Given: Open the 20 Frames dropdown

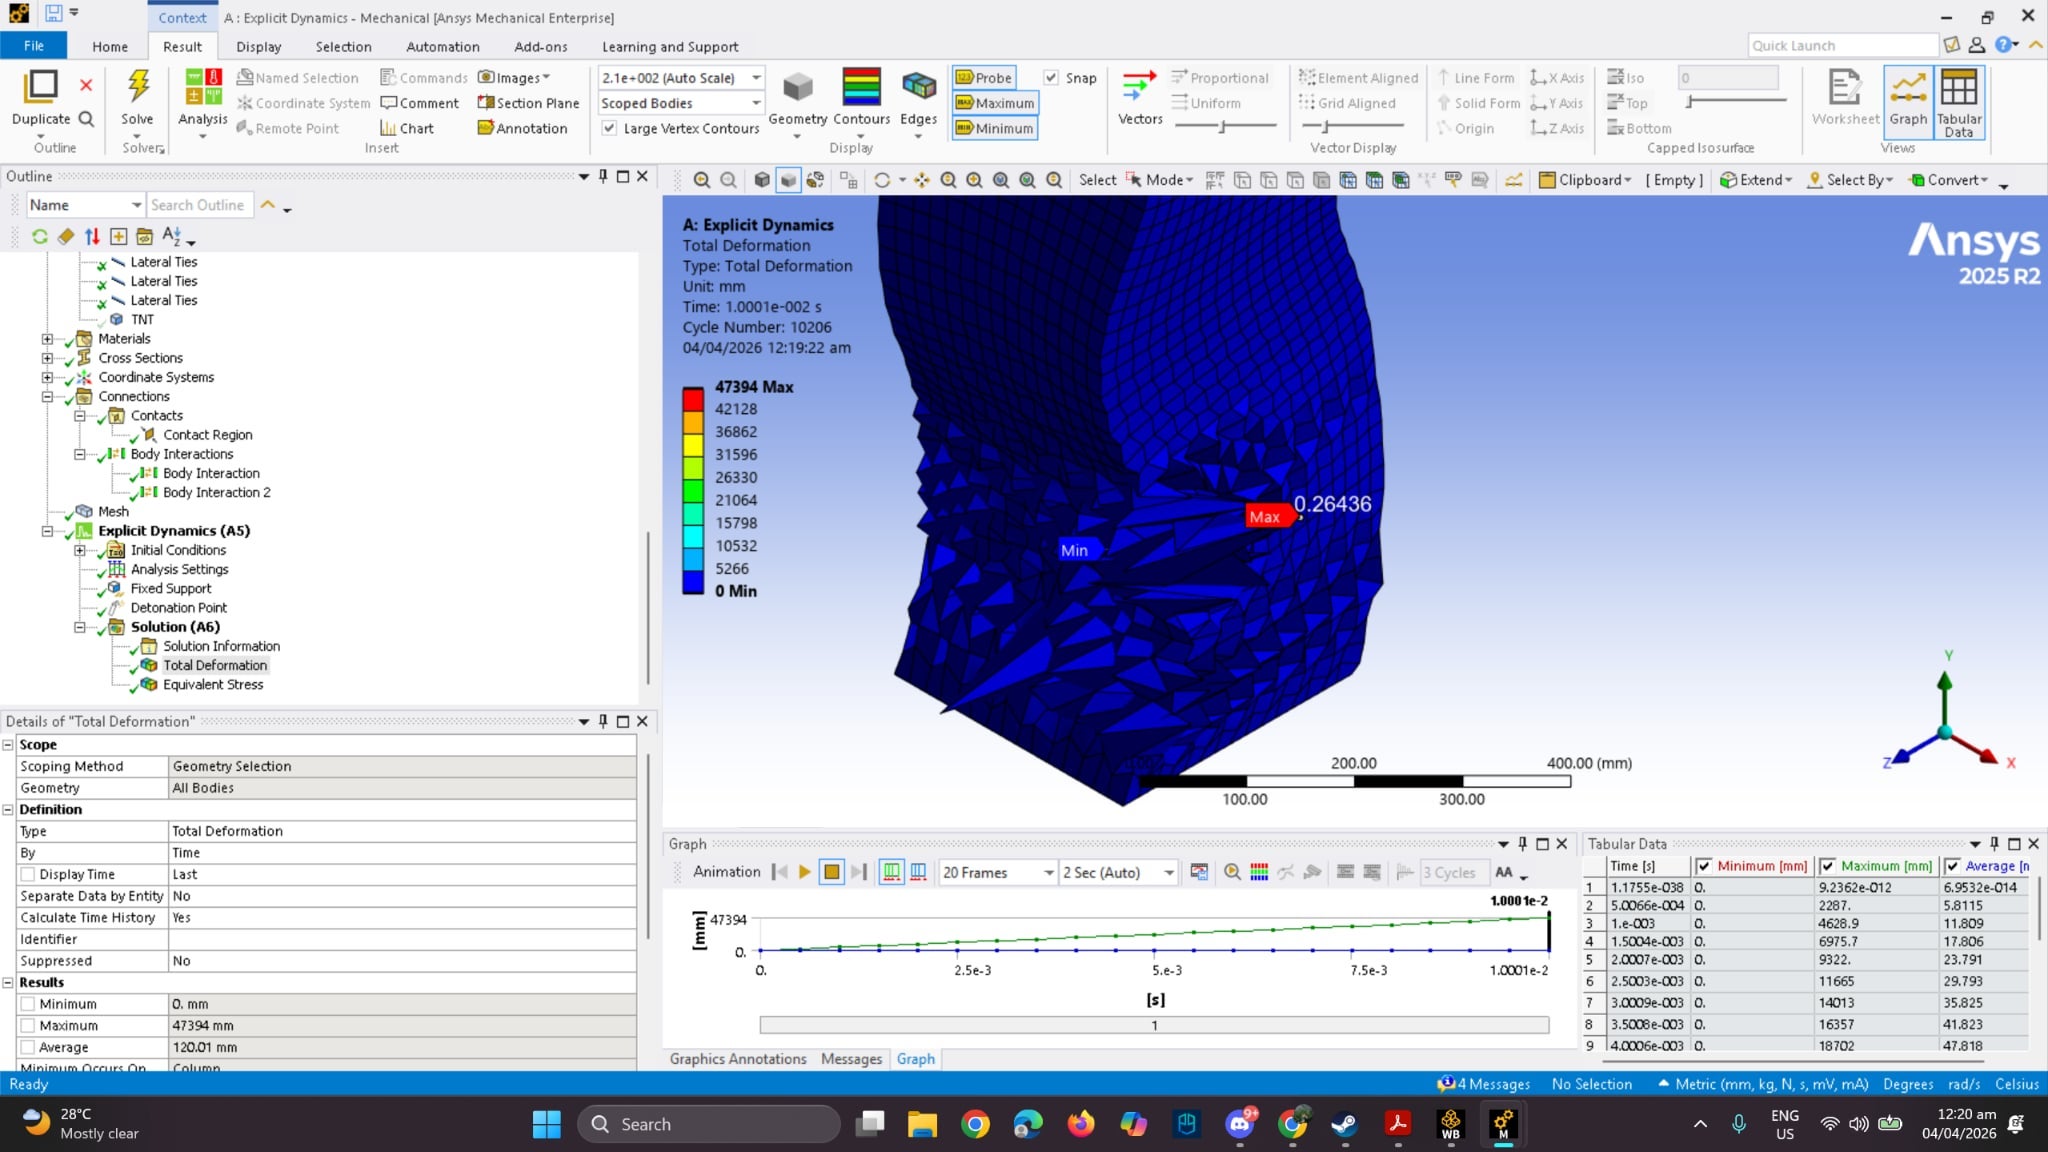Looking at the screenshot, I should click(x=1047, y=872).
